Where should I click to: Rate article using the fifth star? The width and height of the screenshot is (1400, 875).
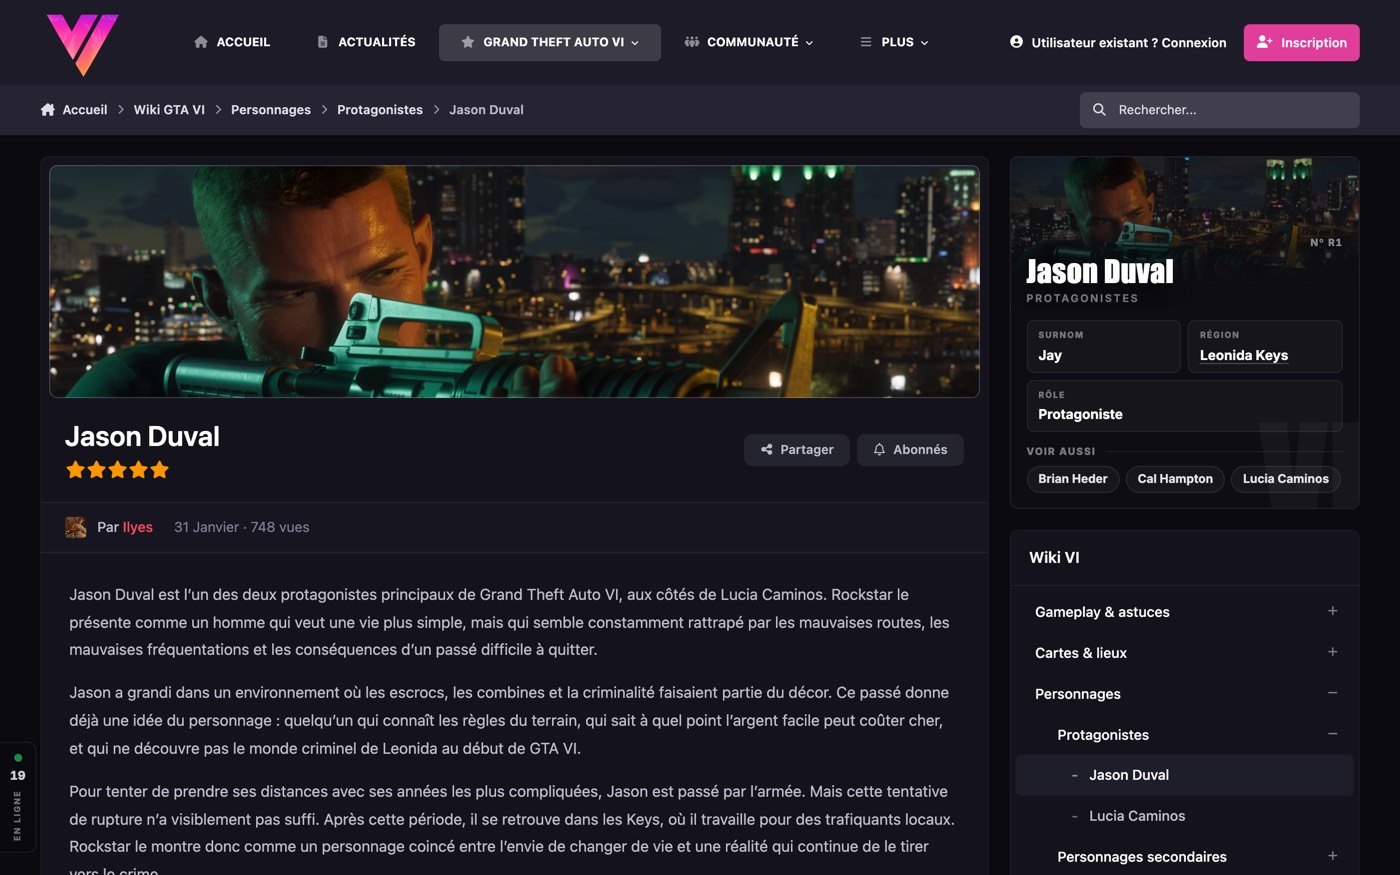coord(160,470)
